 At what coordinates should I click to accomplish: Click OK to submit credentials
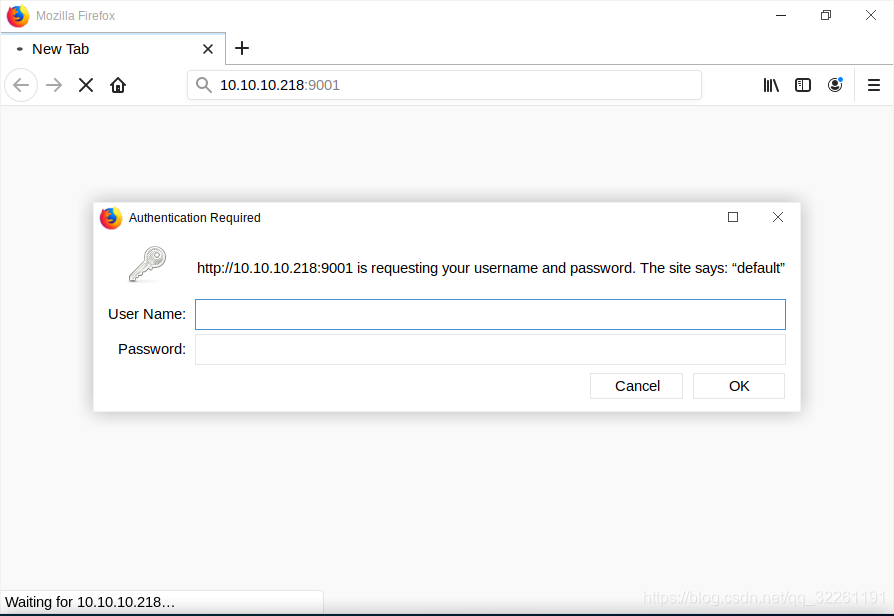[739, 386]
